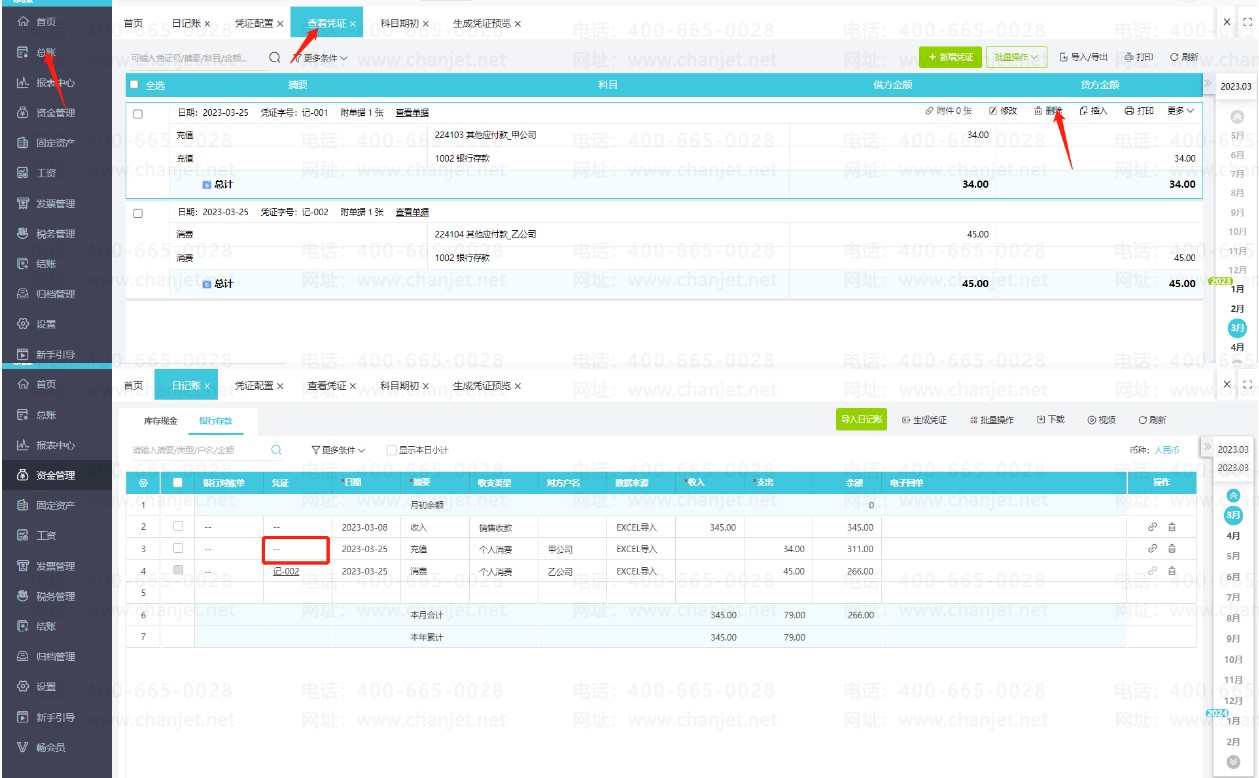Toggle the 全选 checkbox in the voucher list
This screenshot has width=1259, height=778.
pyautogui.click(x=135, y=85)
